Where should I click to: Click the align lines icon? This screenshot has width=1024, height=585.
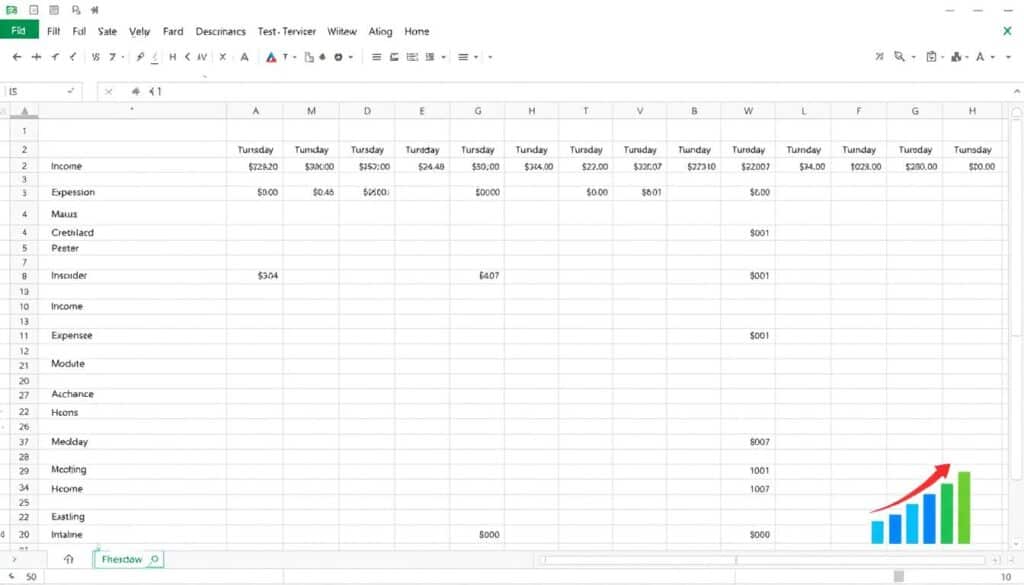click(x=376, y=57)
